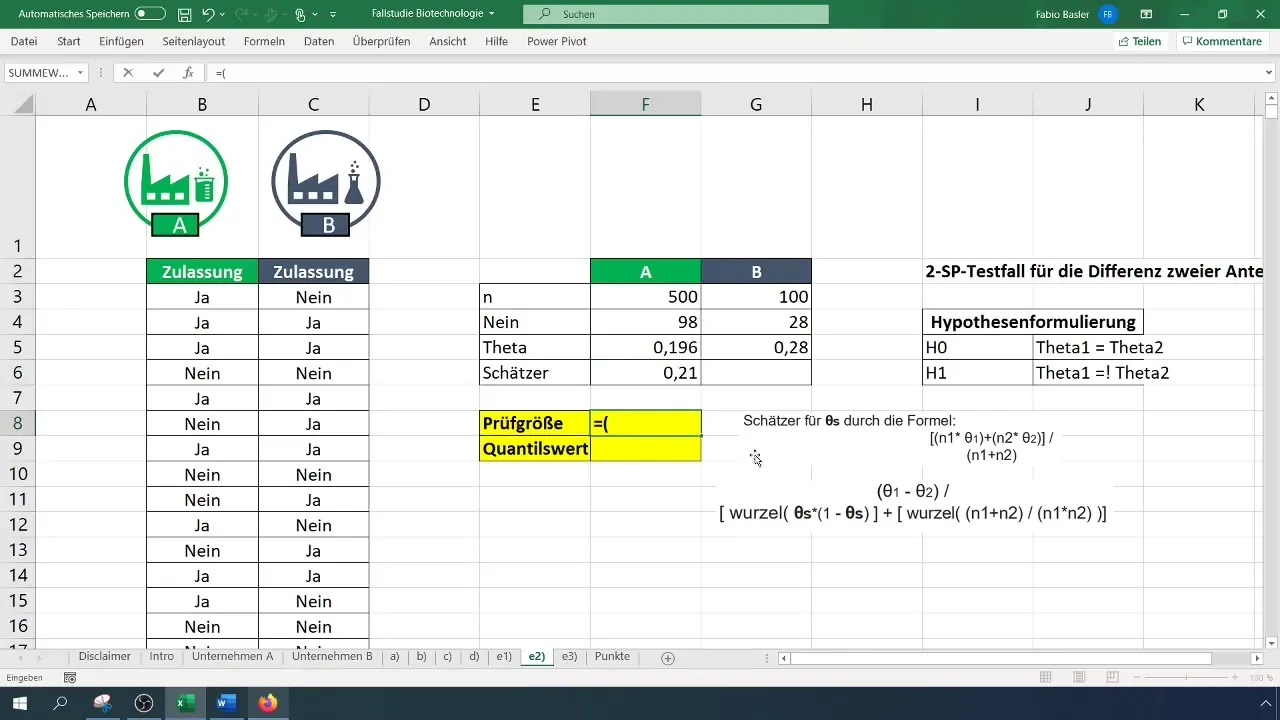1280x720 pixels.
Task: Click the macro recording status bar icon
Action: (70, 677)
